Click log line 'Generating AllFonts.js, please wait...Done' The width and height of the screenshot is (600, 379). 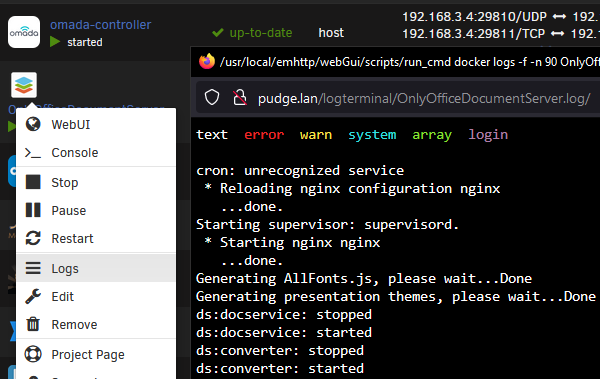(x=364, y=278)
